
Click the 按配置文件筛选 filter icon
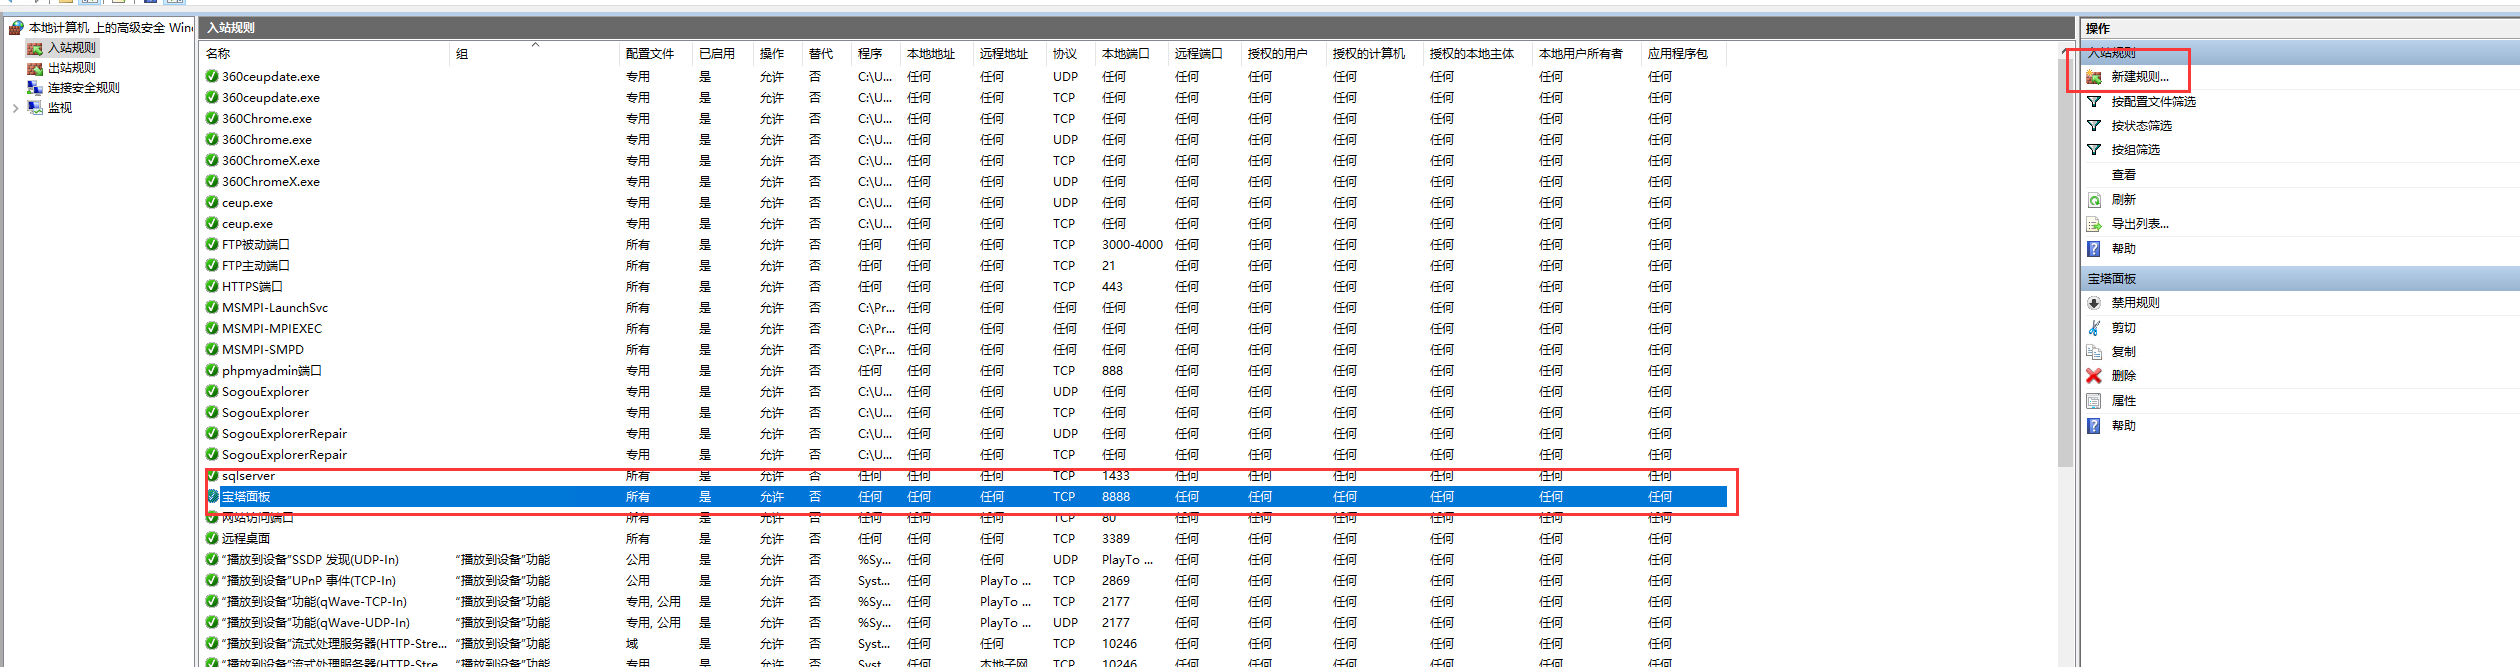(x=2094, y=102)
